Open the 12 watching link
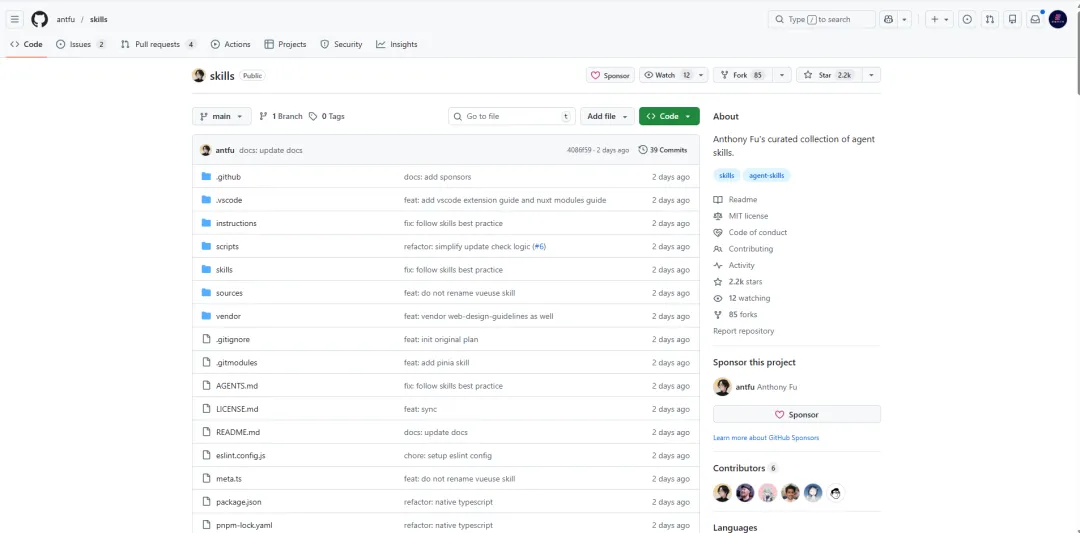Viewport: 1080px width, 533px height. tap(749, 298)
